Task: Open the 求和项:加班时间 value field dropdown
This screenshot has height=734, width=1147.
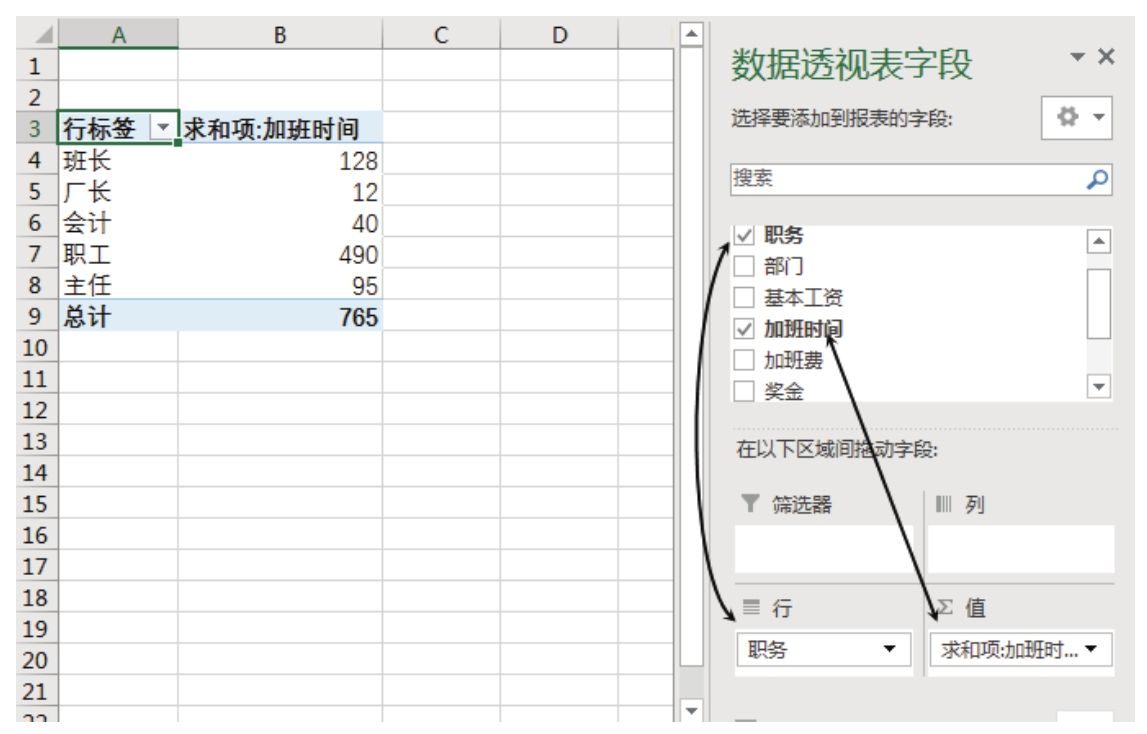Action: click(1103, 649)
